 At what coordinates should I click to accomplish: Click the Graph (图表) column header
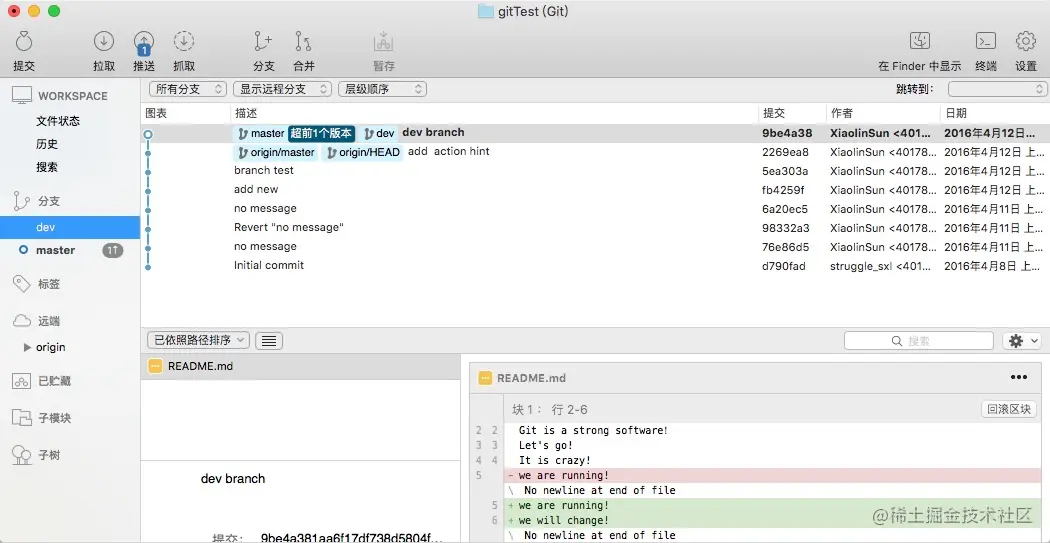tap(185, 113)
